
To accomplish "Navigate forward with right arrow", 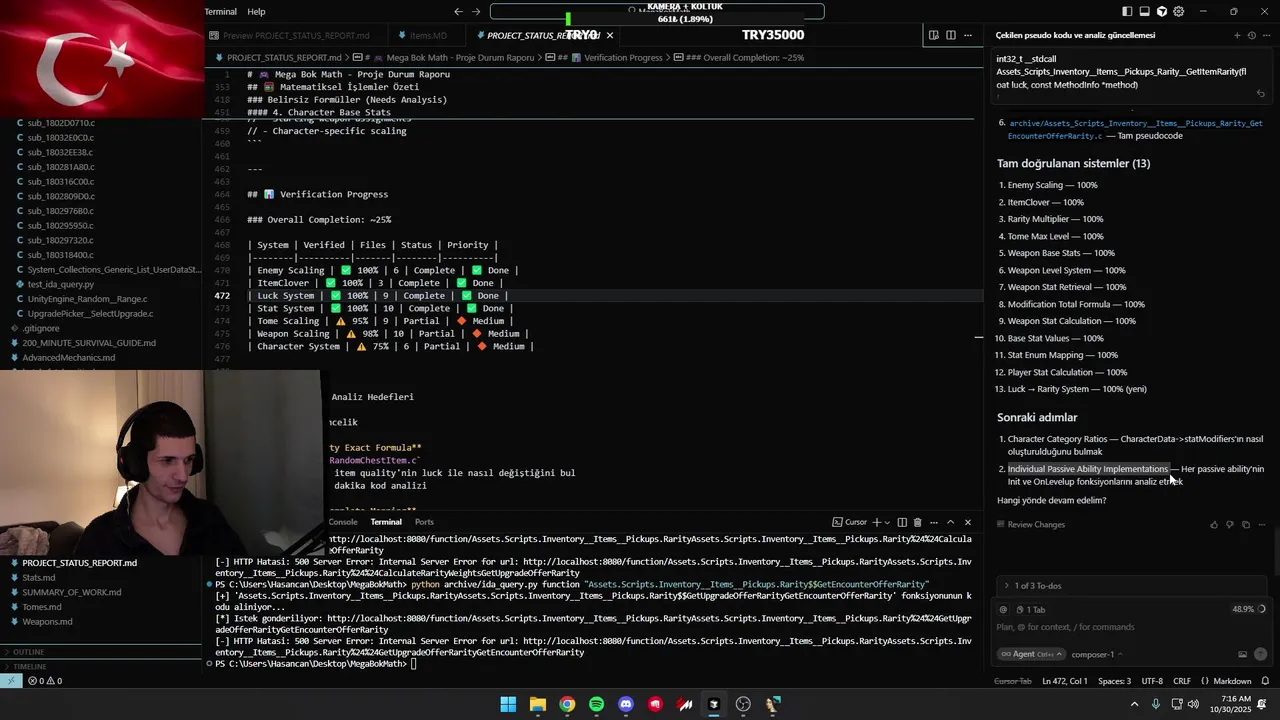I will tap(476, 12).
